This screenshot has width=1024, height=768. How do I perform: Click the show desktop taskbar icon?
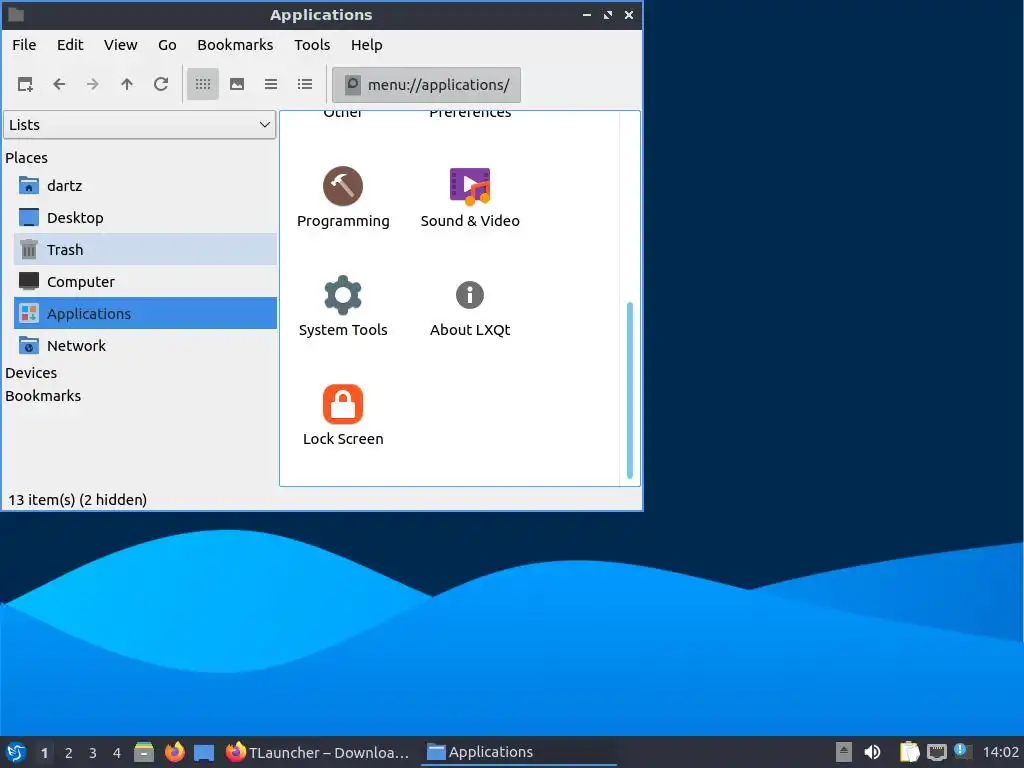pos(204,752)
